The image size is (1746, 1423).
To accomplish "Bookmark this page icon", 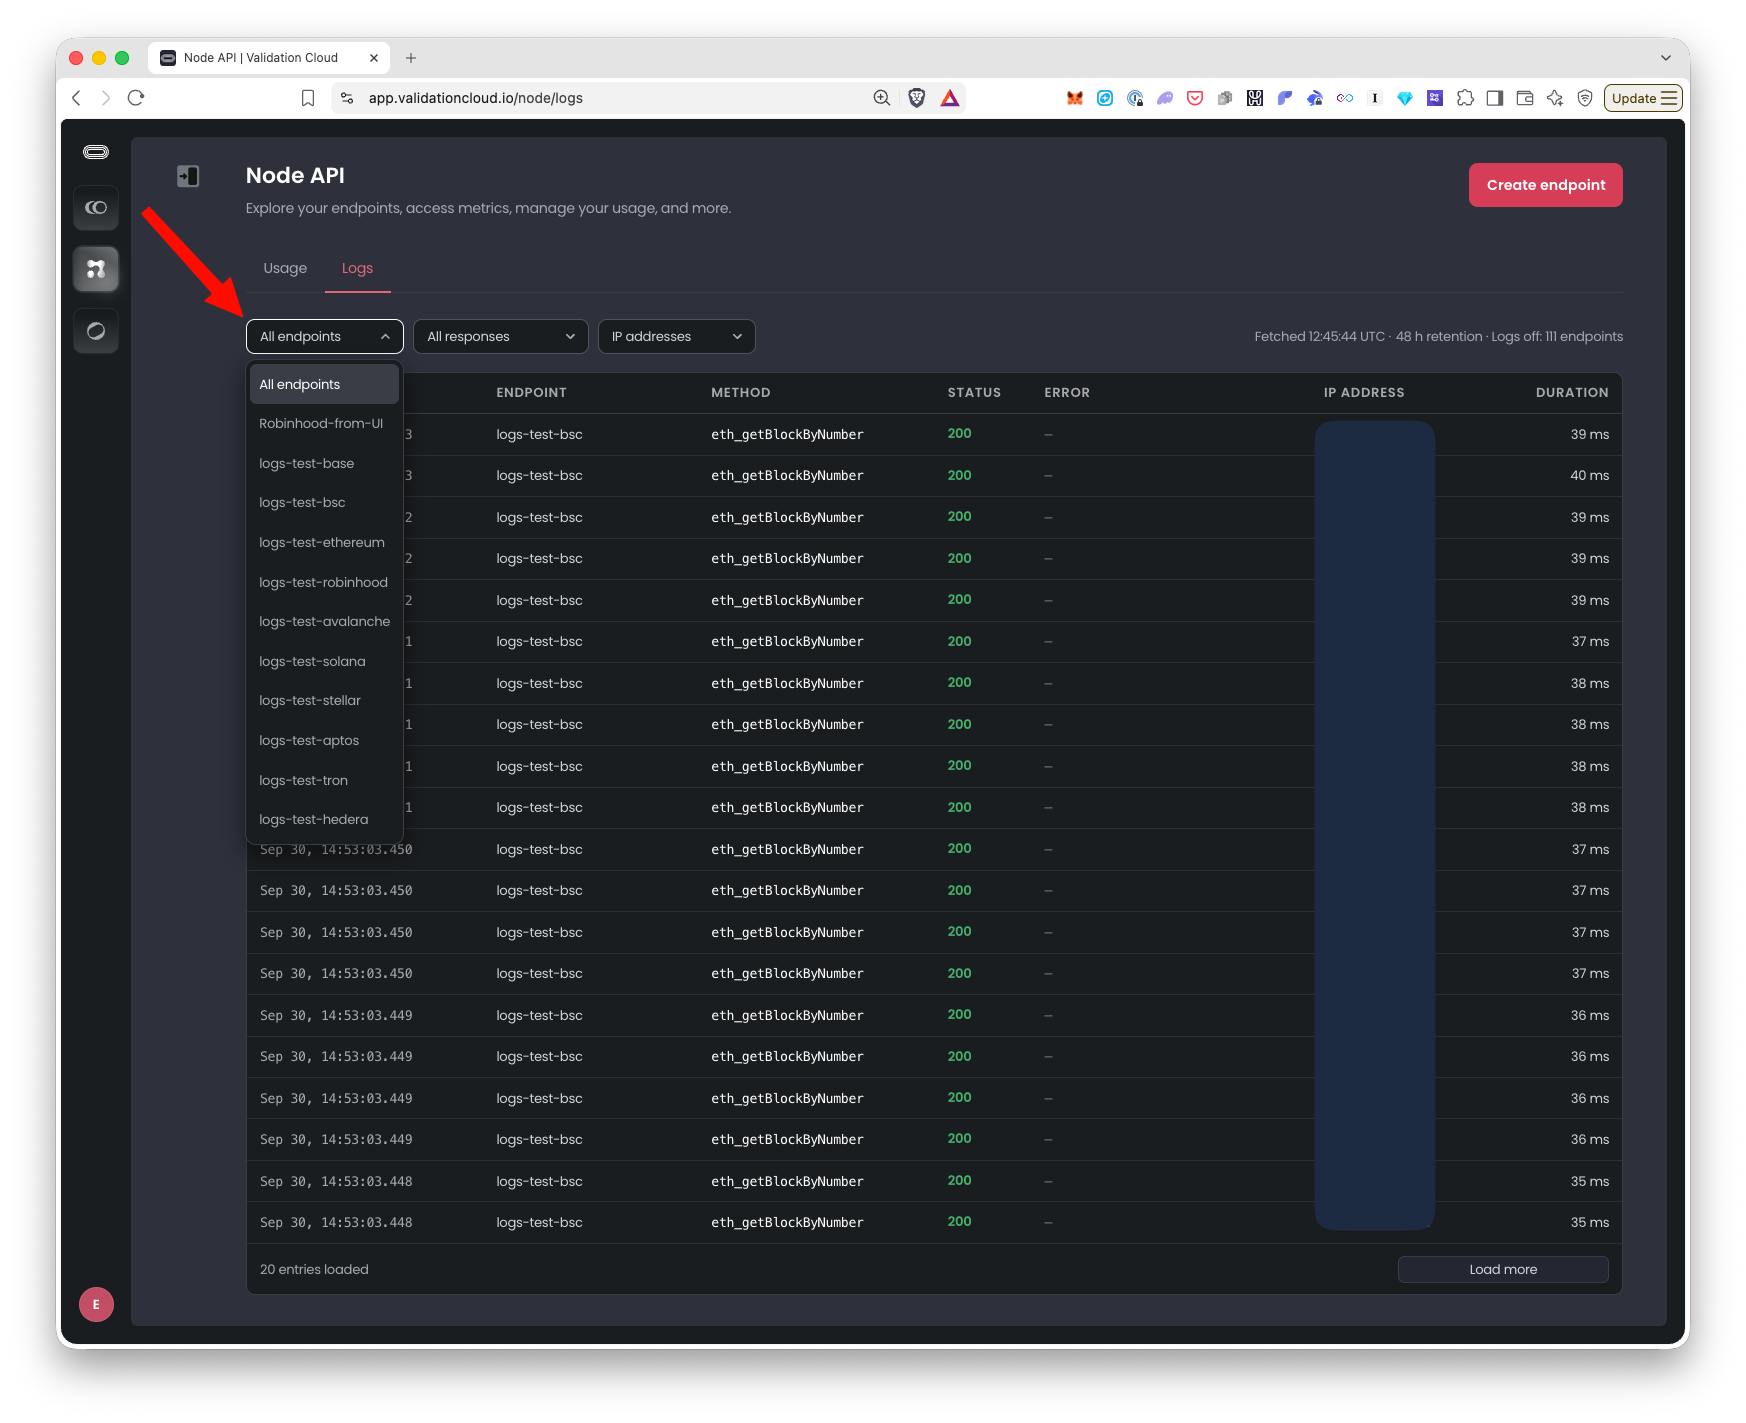I will pyautogui.click(x=308, y=98).
